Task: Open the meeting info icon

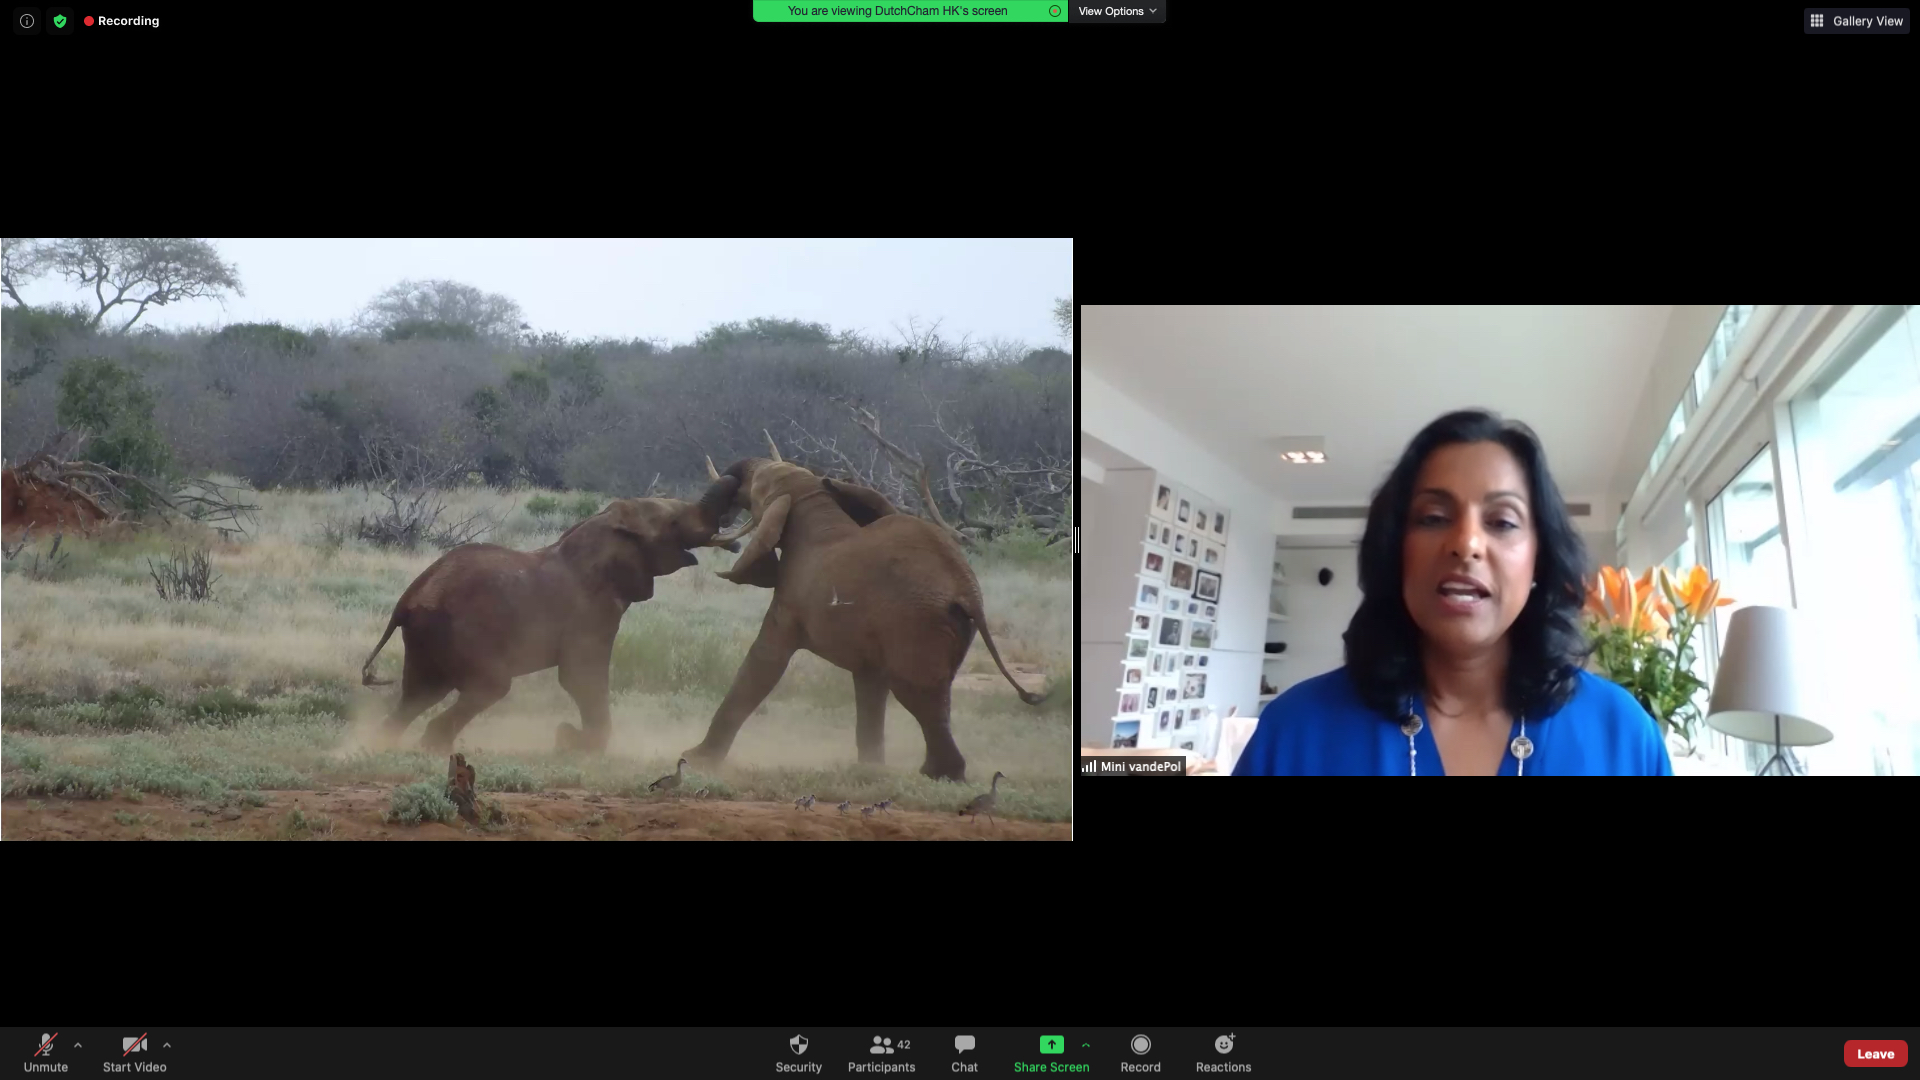Action: [27, 21]
